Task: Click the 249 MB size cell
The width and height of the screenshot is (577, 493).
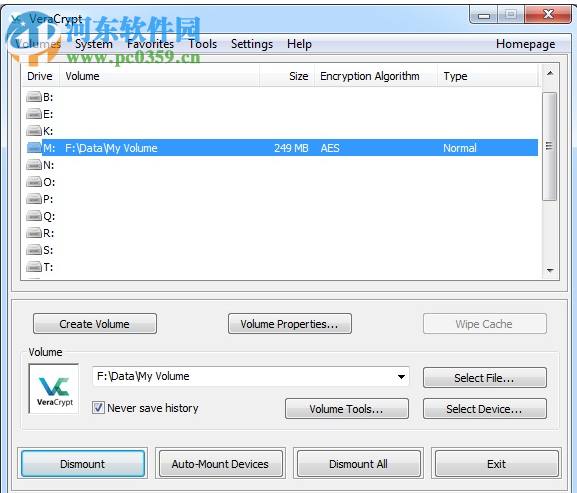Action: [291, 148]
